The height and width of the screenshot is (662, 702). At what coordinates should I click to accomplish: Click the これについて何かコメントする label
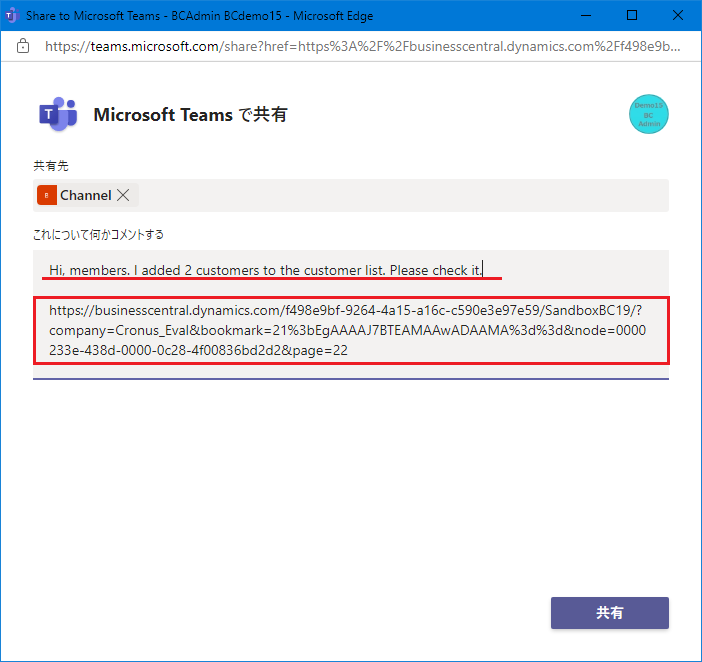coord(98,235)
